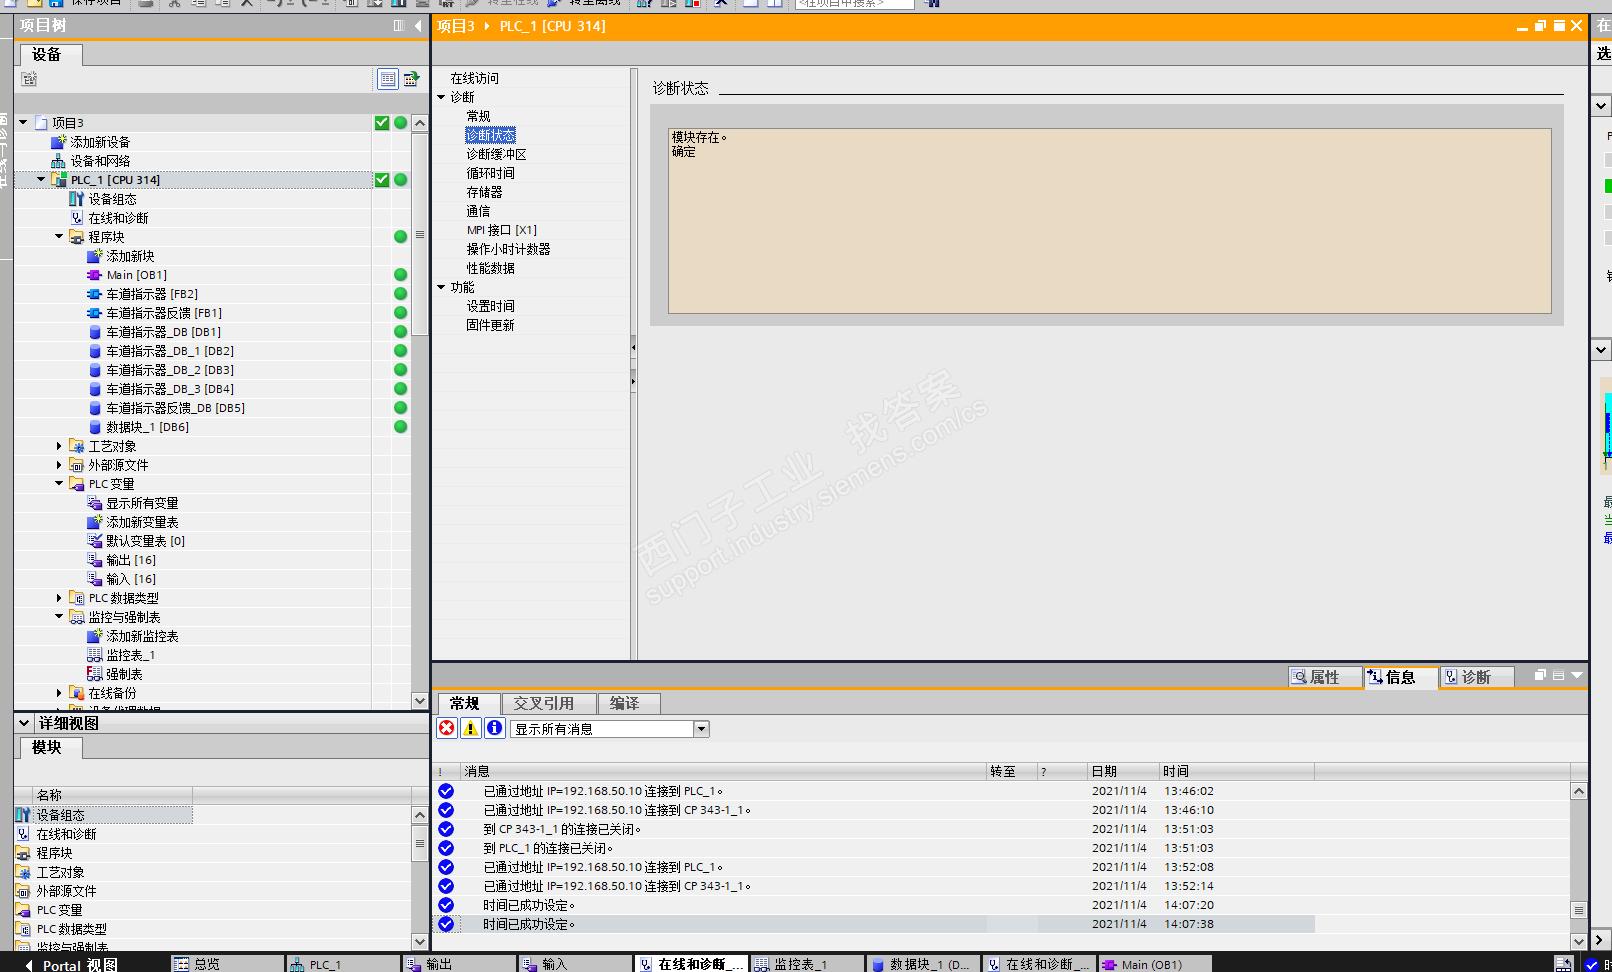The height and width of the screenshot is (972, 1612).
Task: Open 监控表_1 editor in bottom bar
Action: [806, 964]
